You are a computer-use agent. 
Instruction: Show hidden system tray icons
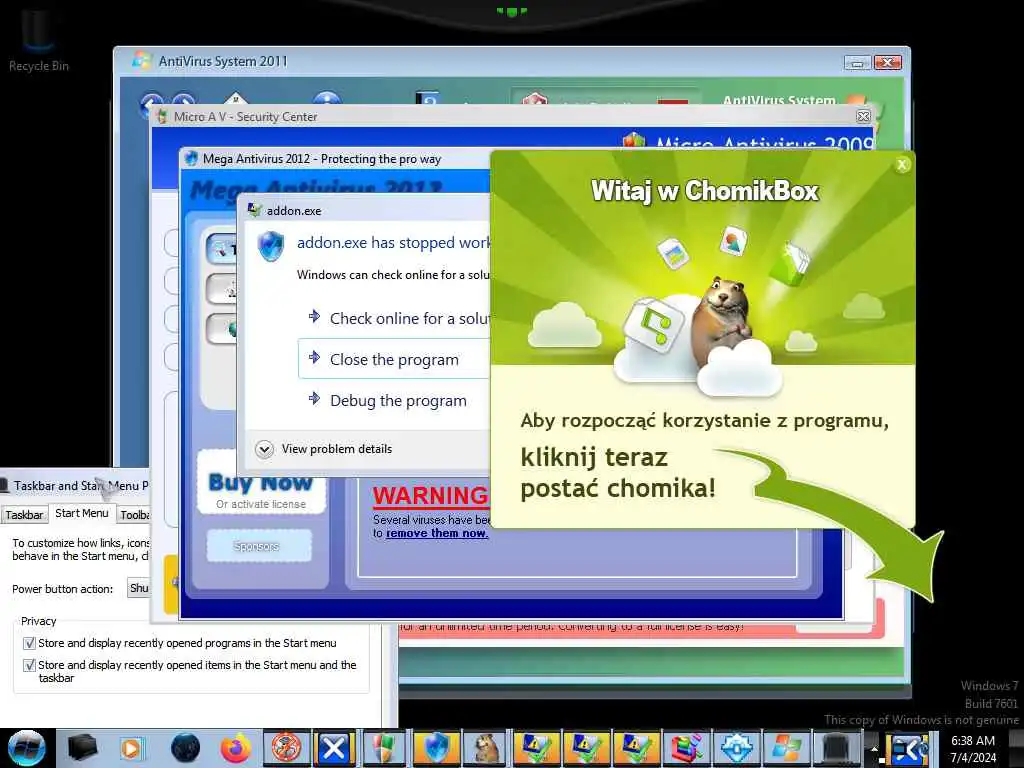[874, 748]
